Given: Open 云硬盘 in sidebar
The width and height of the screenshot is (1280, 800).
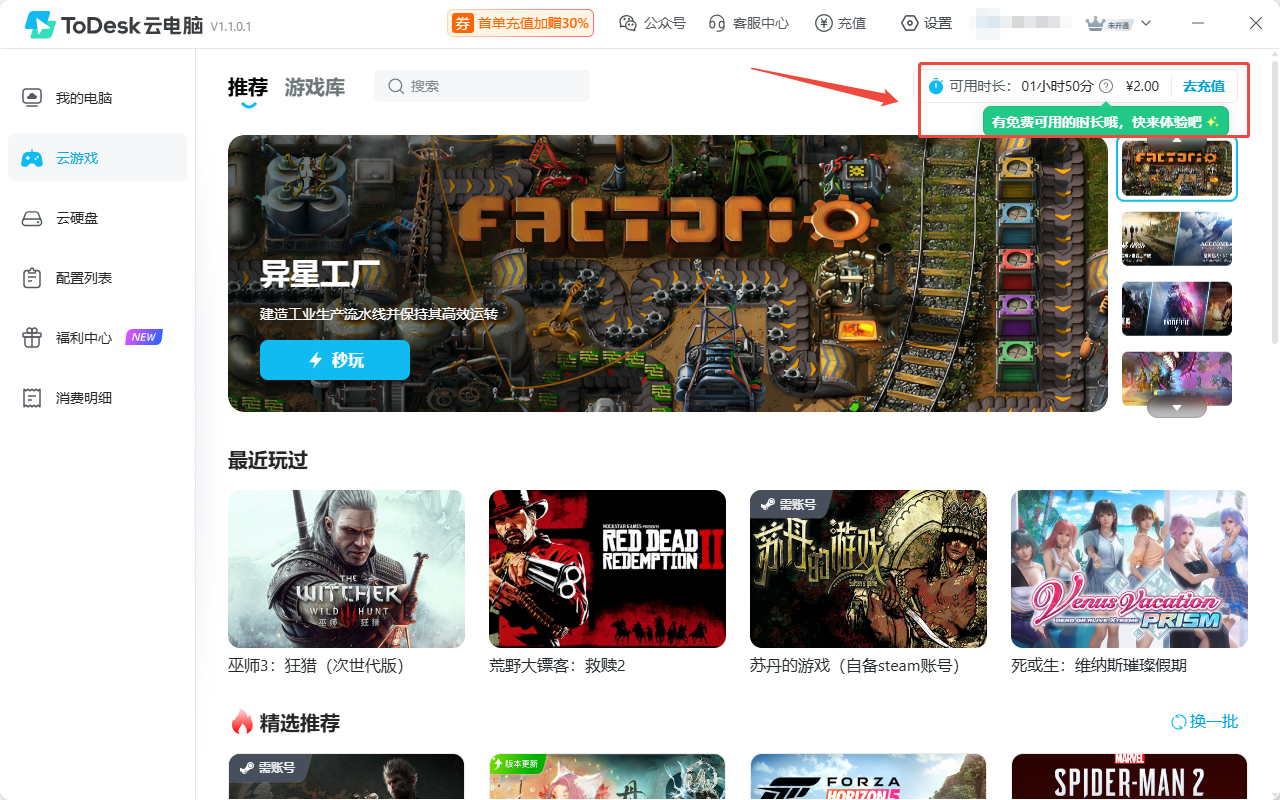Looking at the screenshot, I should click(x=97, y=218).
